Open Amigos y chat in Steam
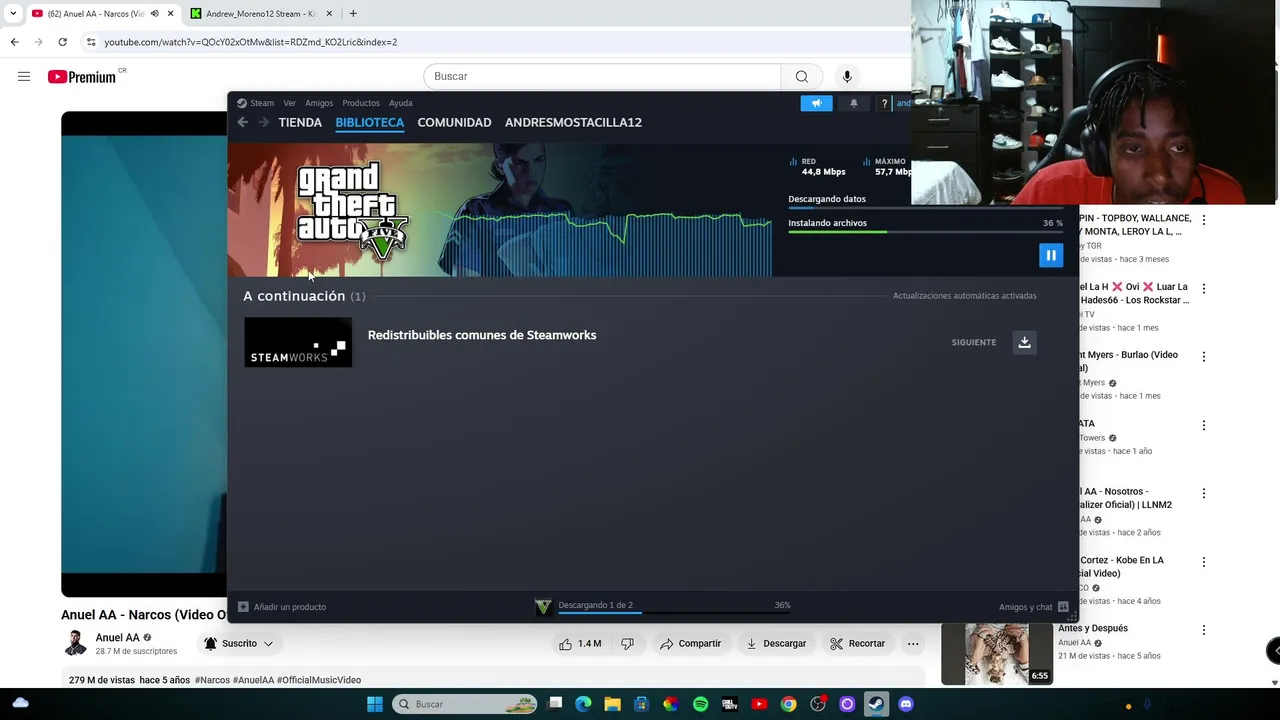The image size is (1280, 720). coord(1034,607)
